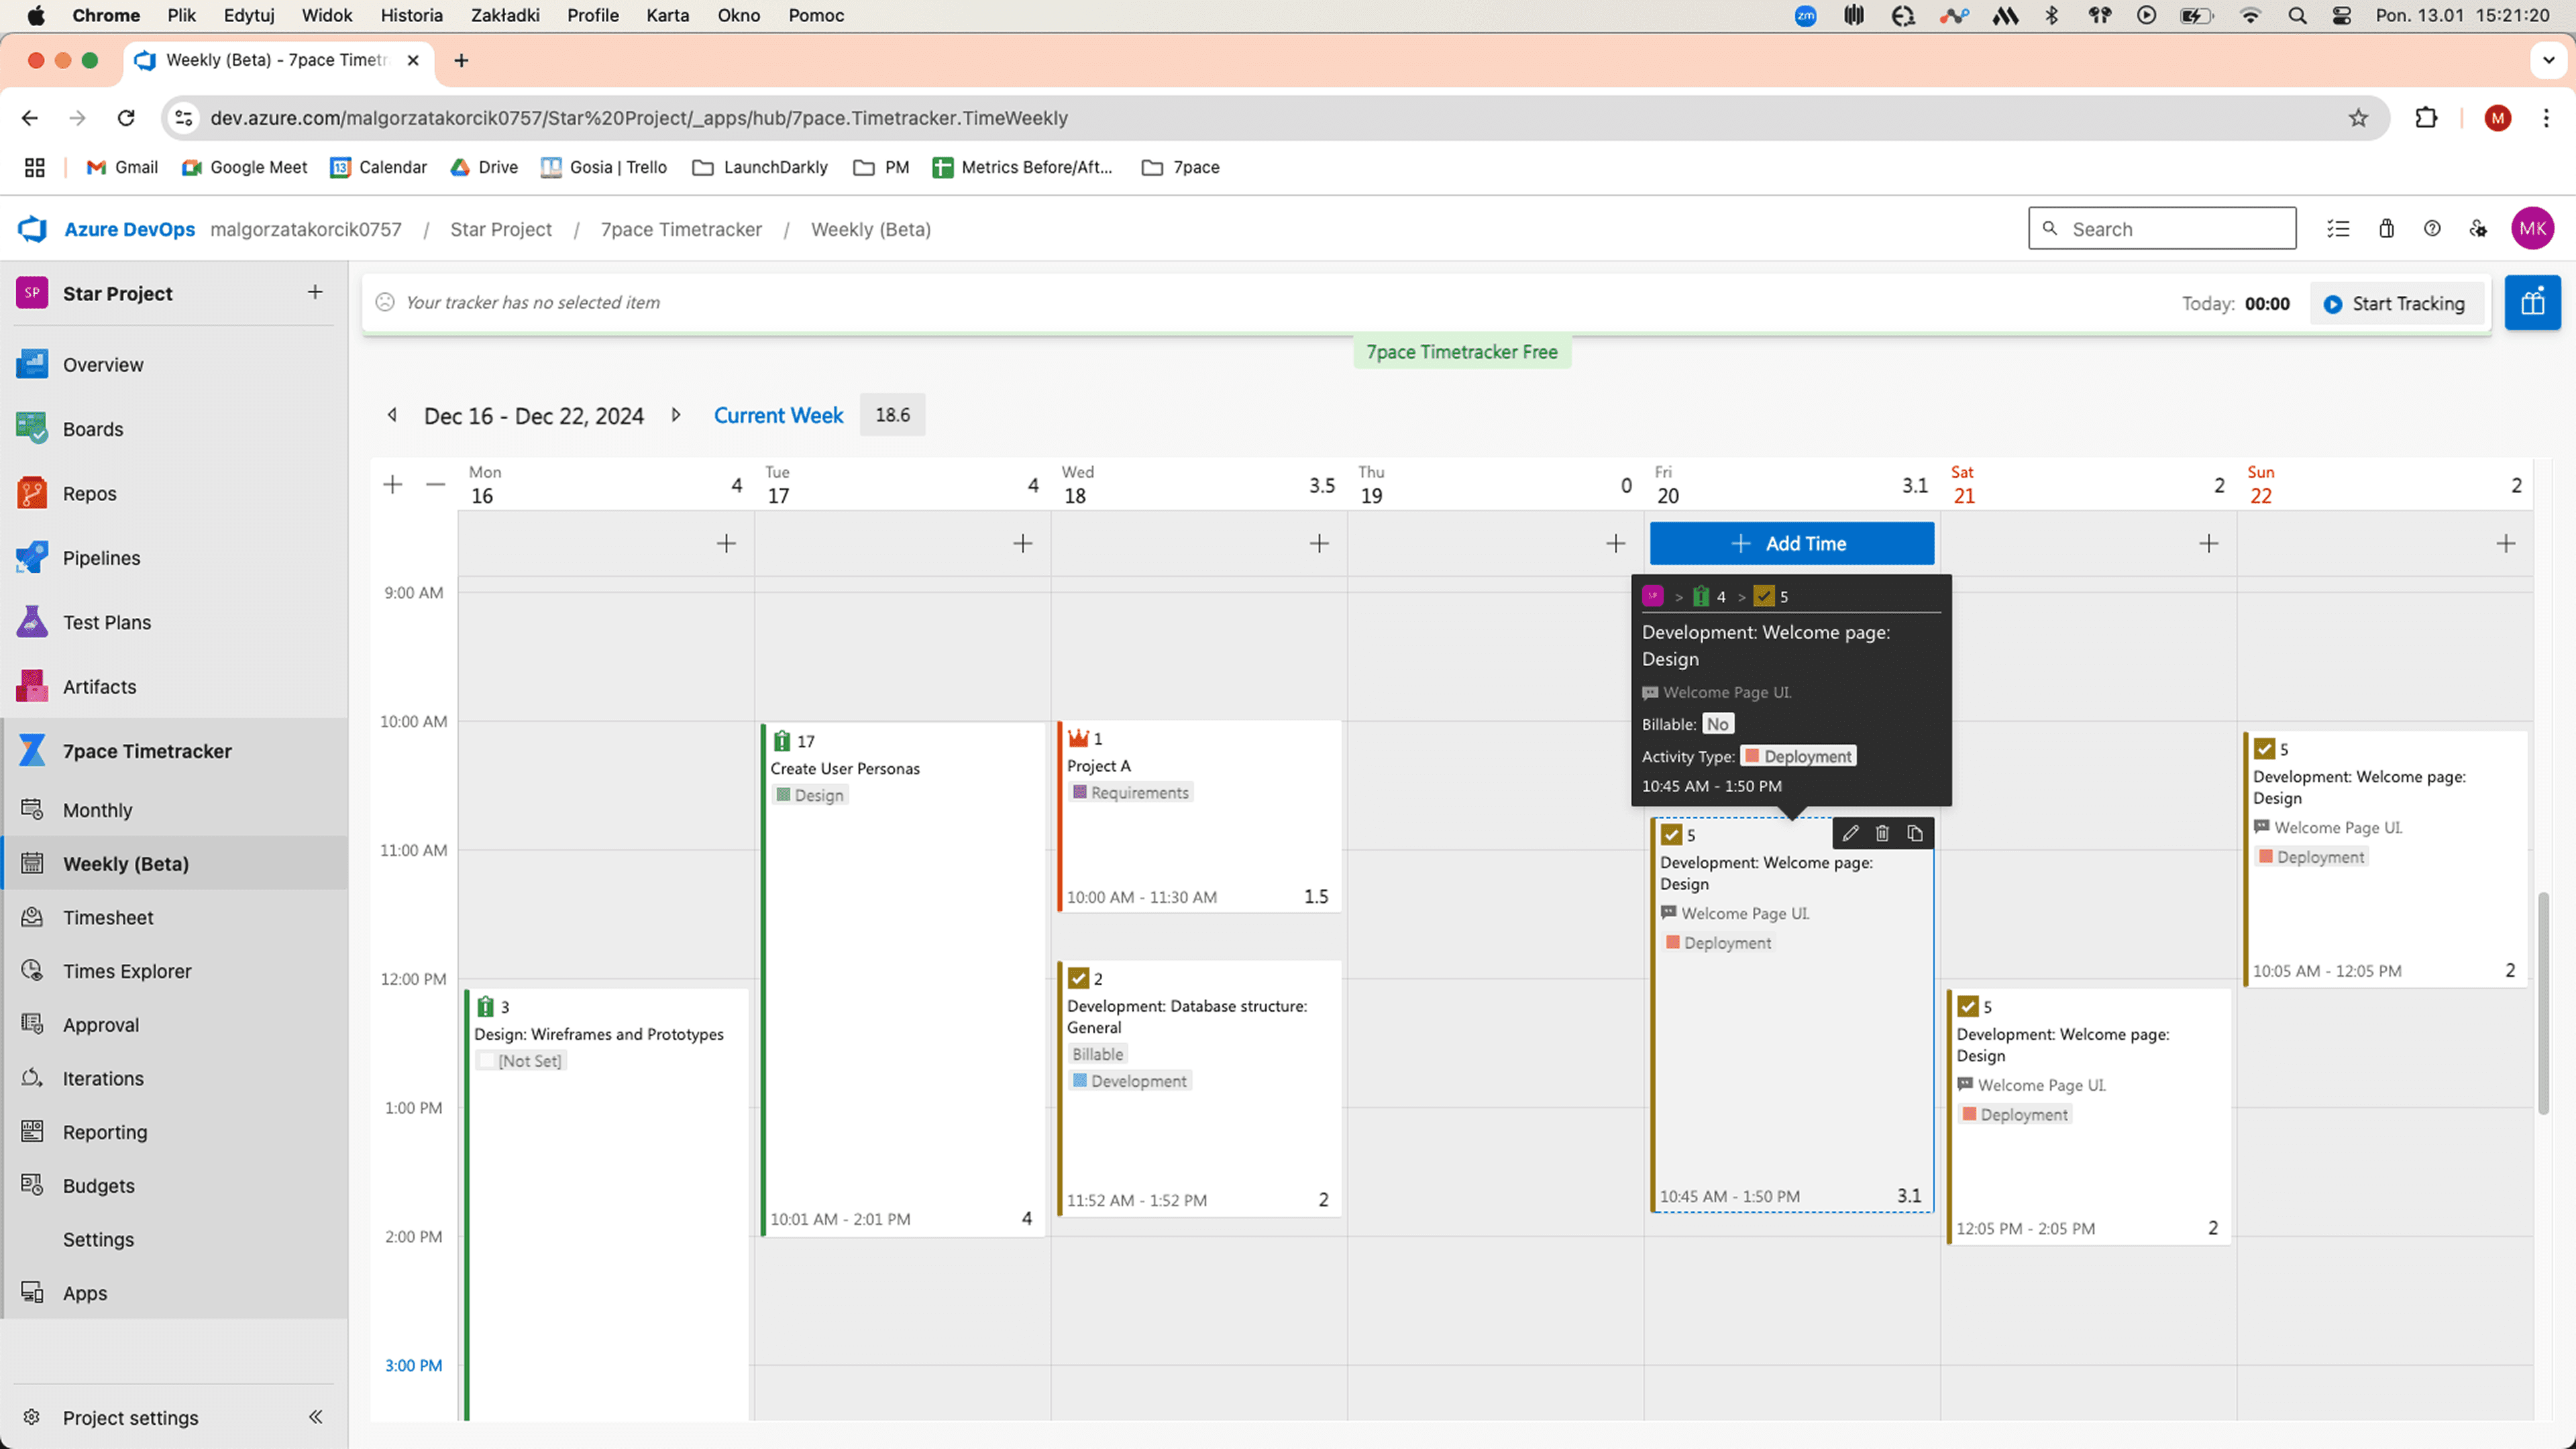The width and height of the screenshot is (2576, 1449).
Task: Add time on Wednesday 18 with plus
Action: (x=1319, y=543)
